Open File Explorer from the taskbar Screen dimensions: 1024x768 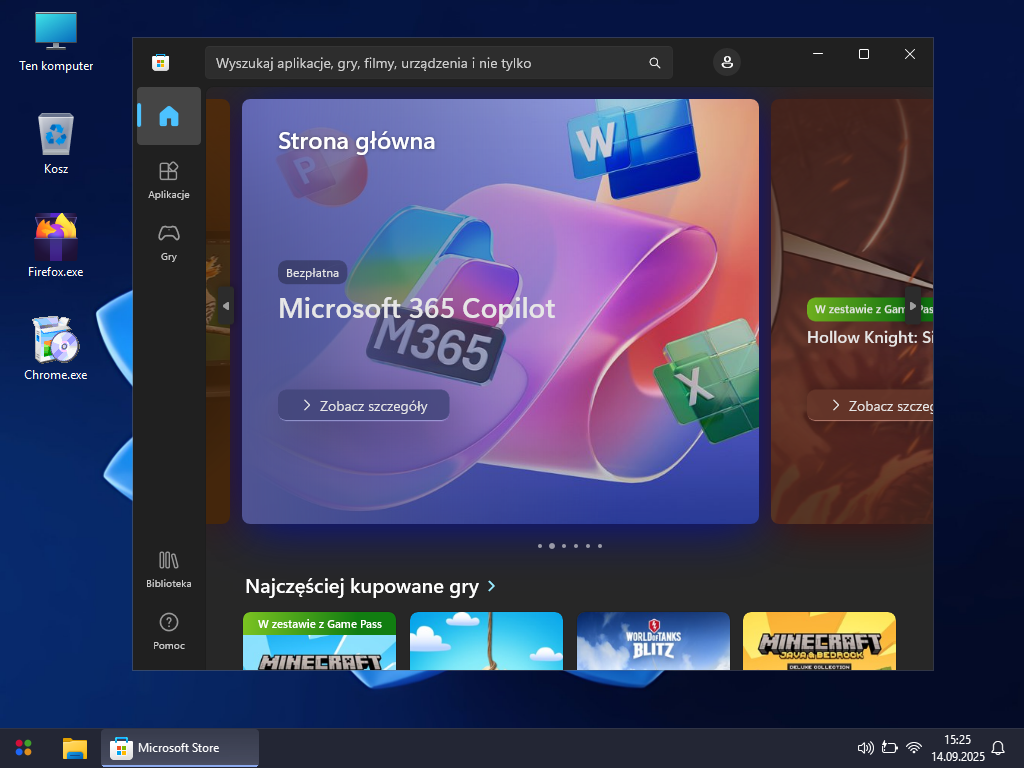(x=75, y=748)
